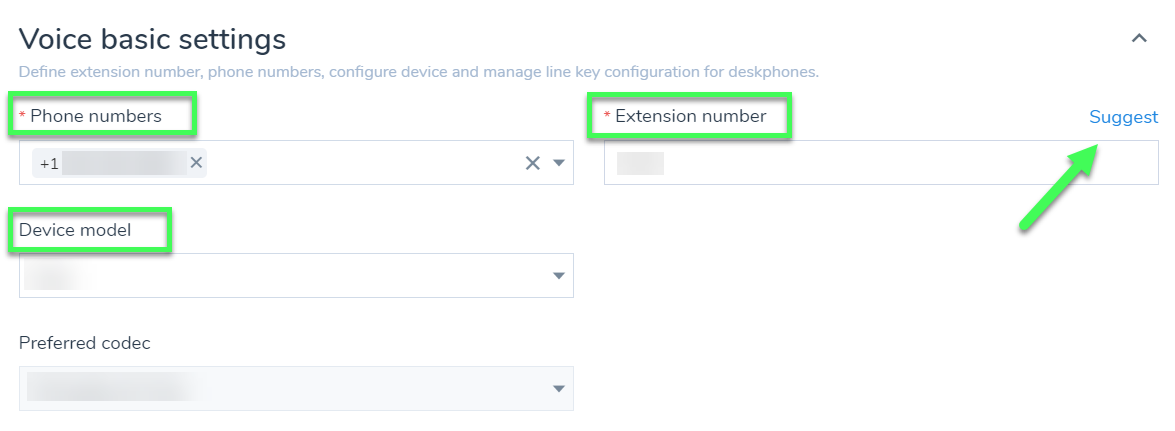Image resolution: width=1175 pixels, height=431 pixels.
Task: Click the Device model label
Action: pyautogui.click(x=75, y=230)
